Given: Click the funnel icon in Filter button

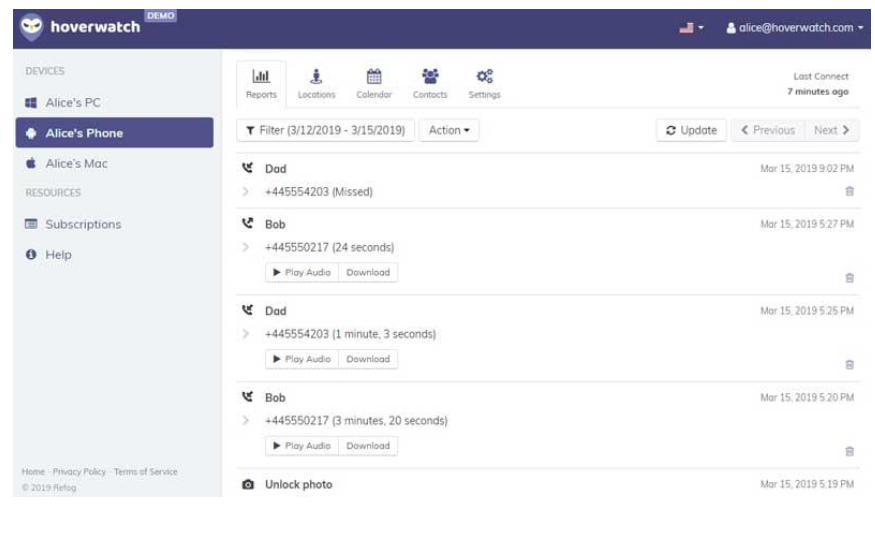Looking at the screenshot, I should click(x=251, y=130).
